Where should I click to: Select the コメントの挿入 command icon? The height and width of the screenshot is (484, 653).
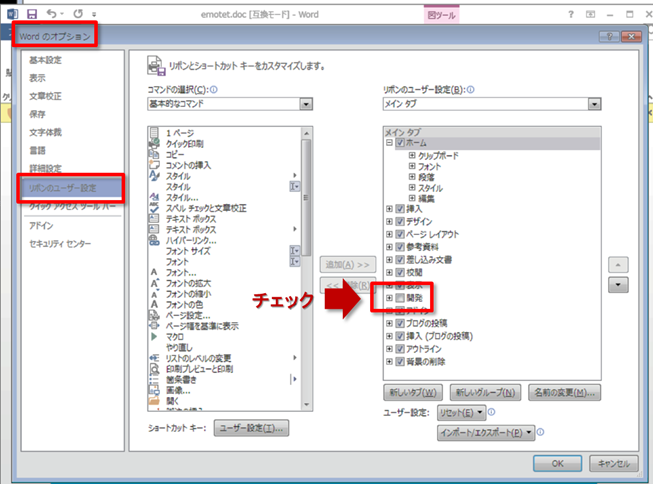coord(154,165)
